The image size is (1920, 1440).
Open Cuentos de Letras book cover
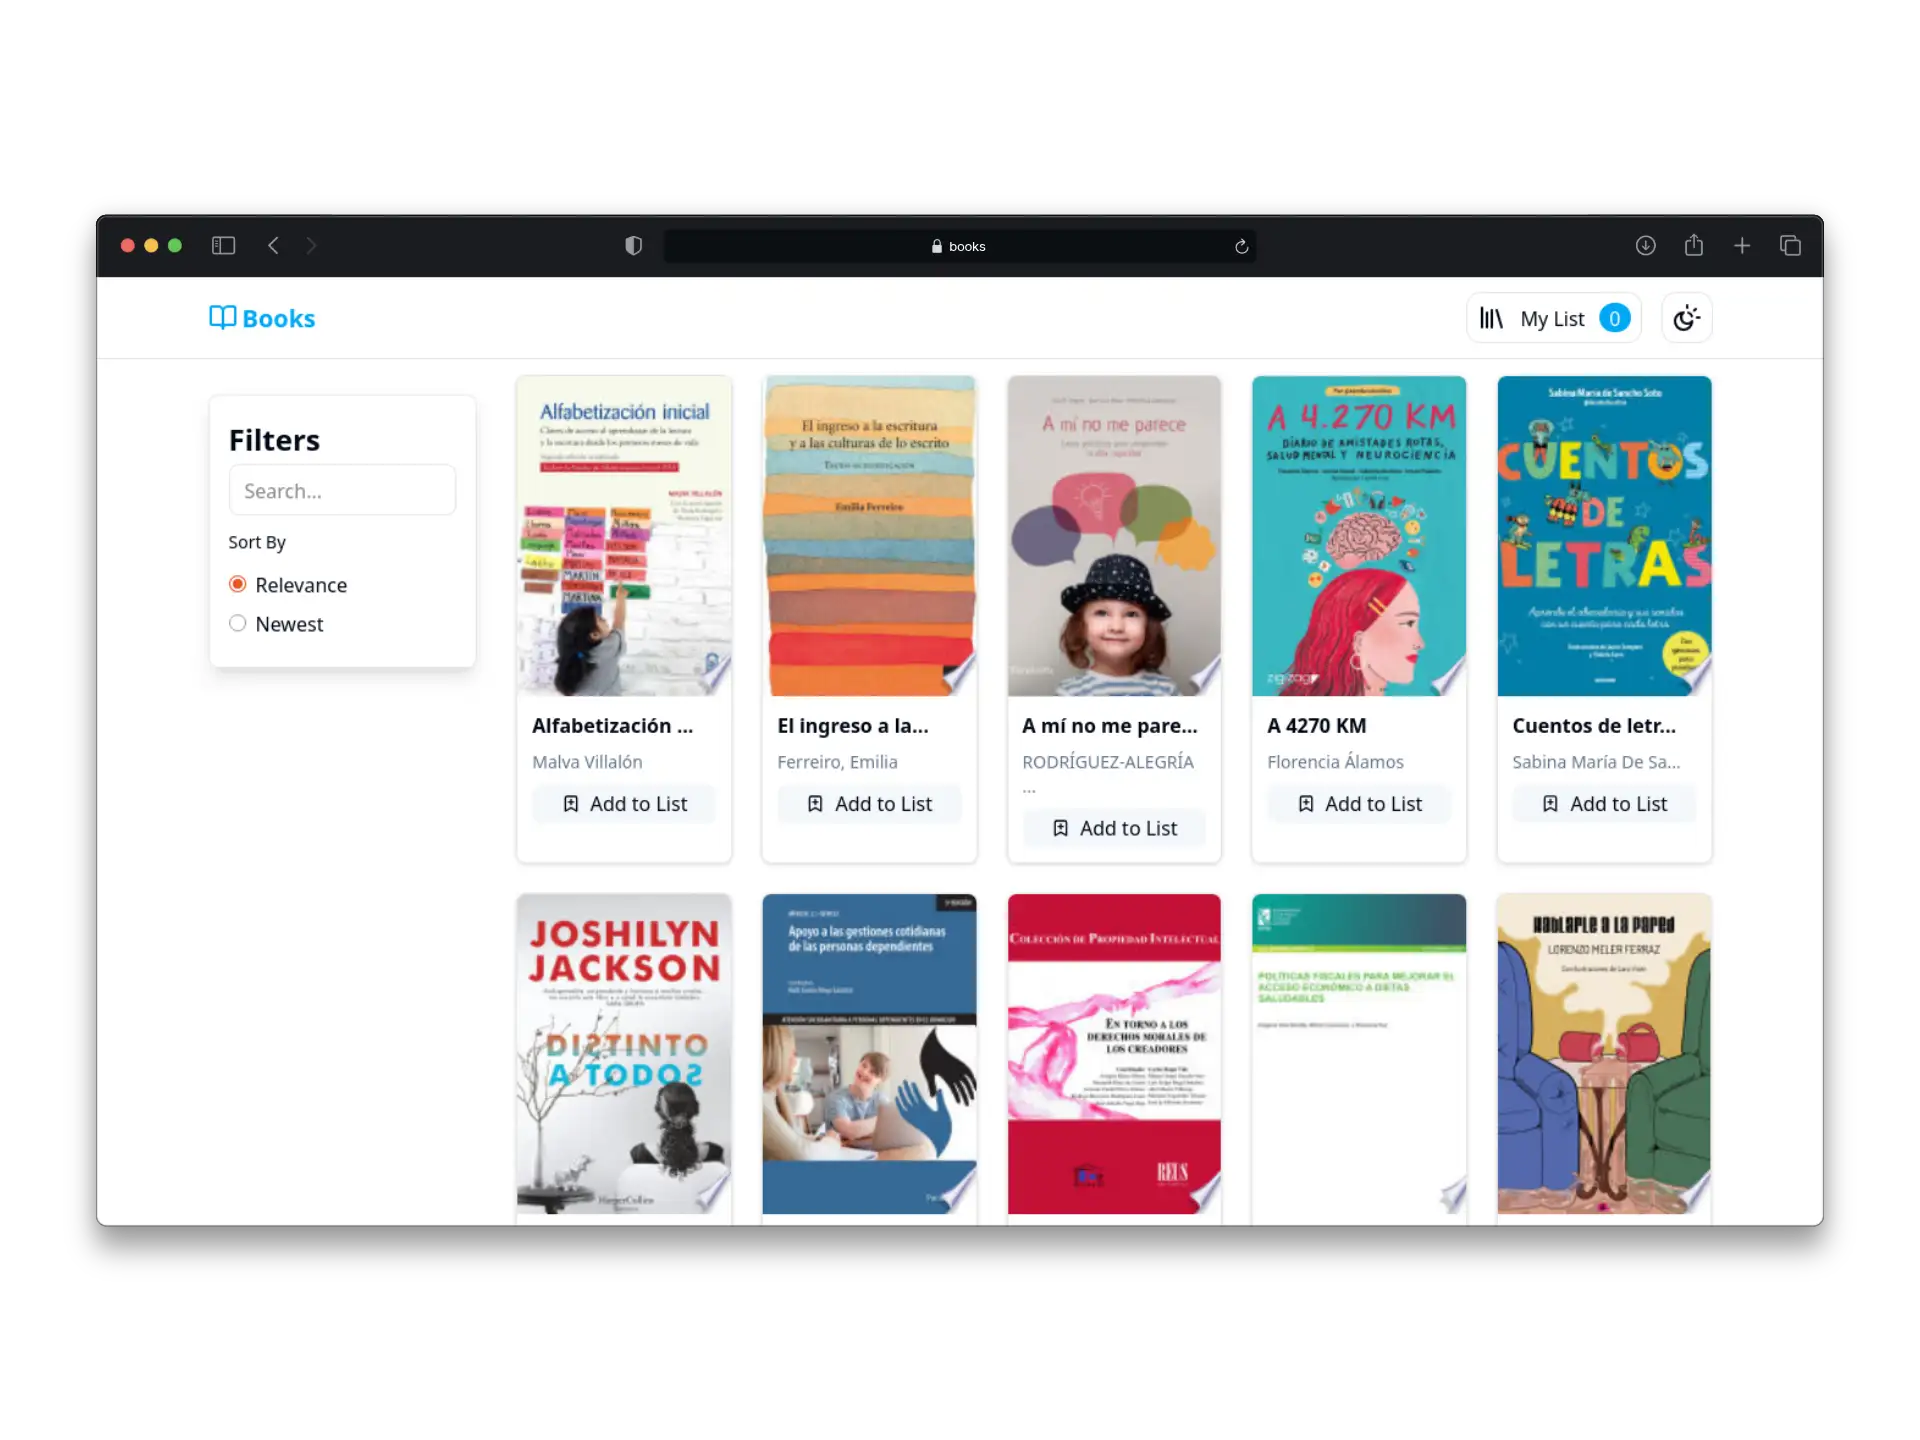(1604, 536)
